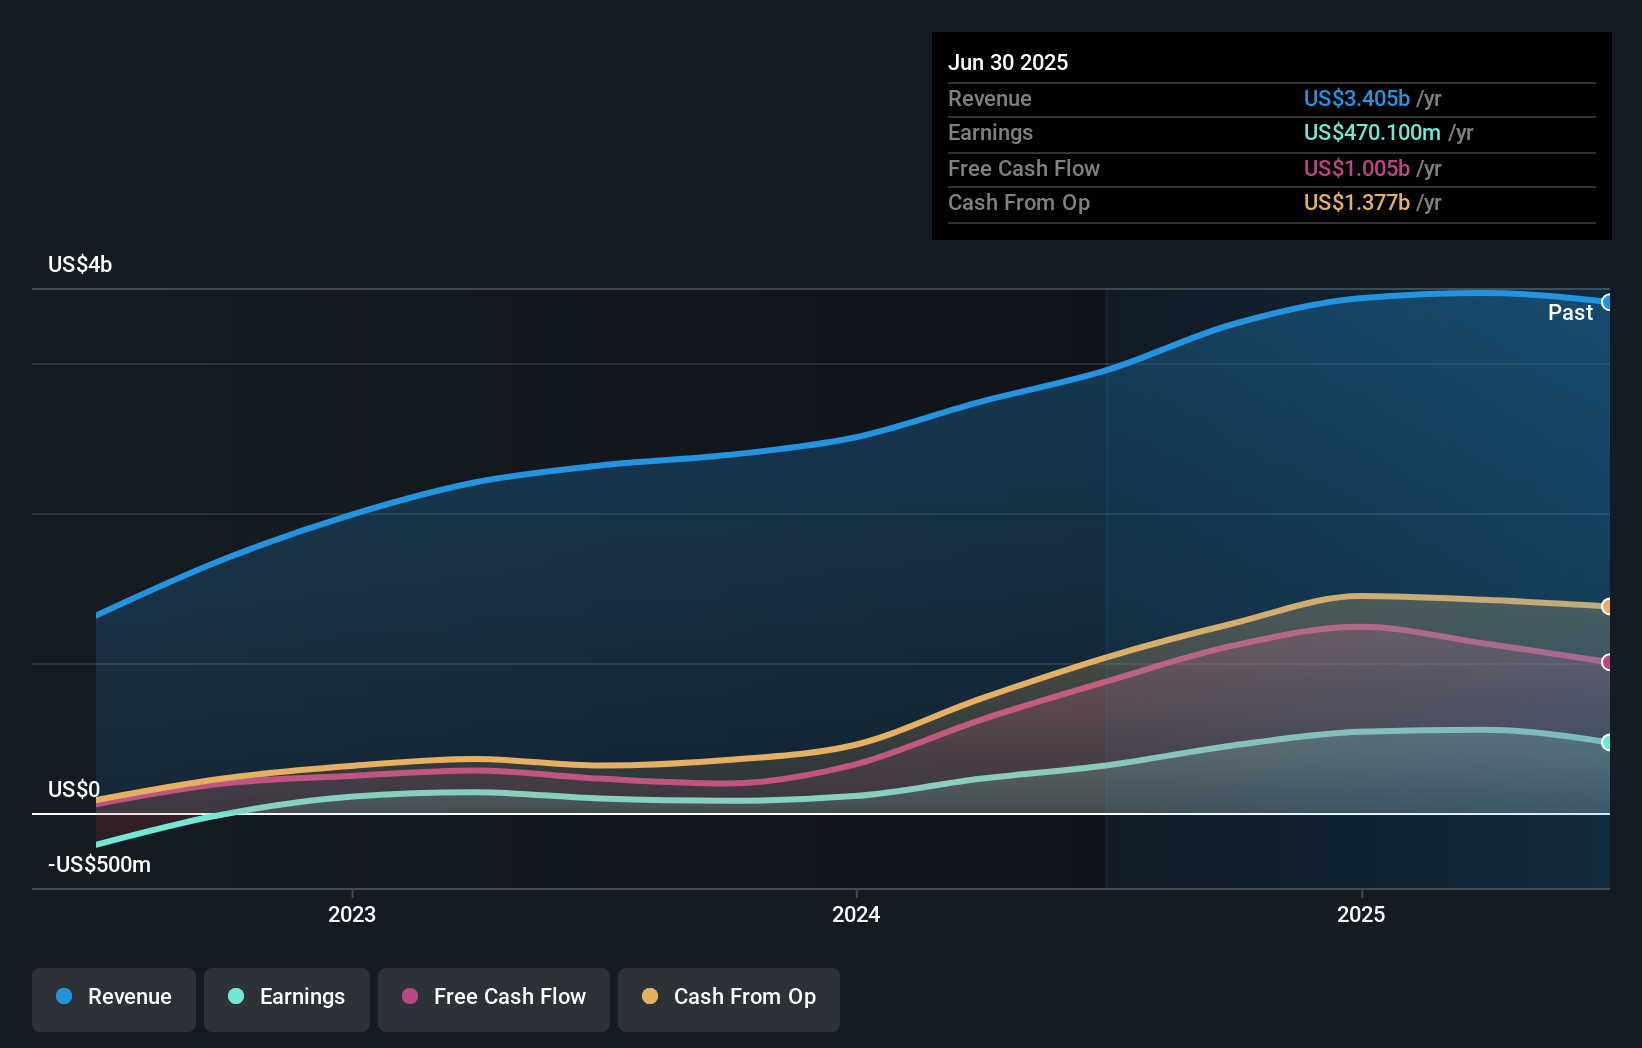Click the 2024 axis label
Image resolution: width=1642 pixels, height=1048 pixels.
[x=857, y=913]
